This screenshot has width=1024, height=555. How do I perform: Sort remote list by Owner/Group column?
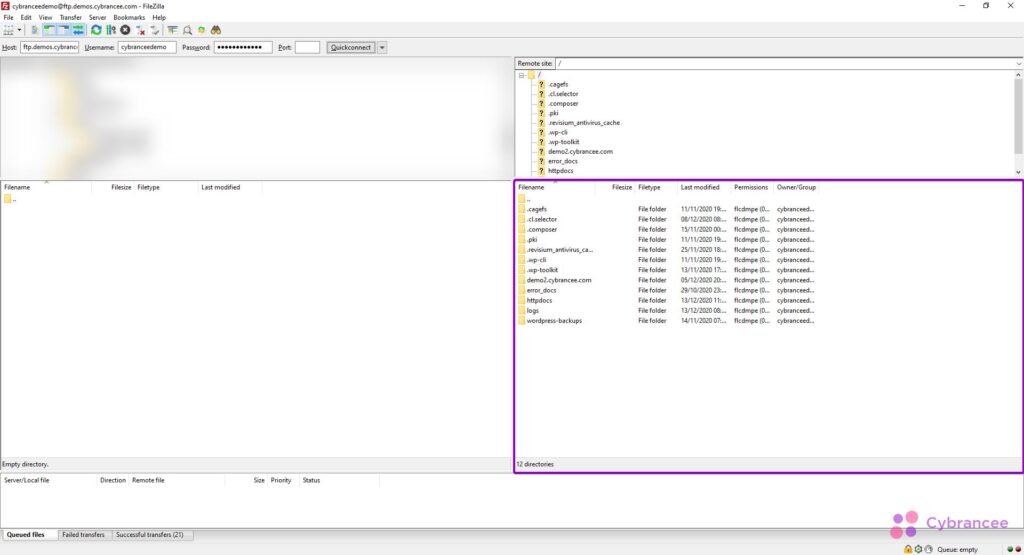pyautogui.click(x=796, y=187)
